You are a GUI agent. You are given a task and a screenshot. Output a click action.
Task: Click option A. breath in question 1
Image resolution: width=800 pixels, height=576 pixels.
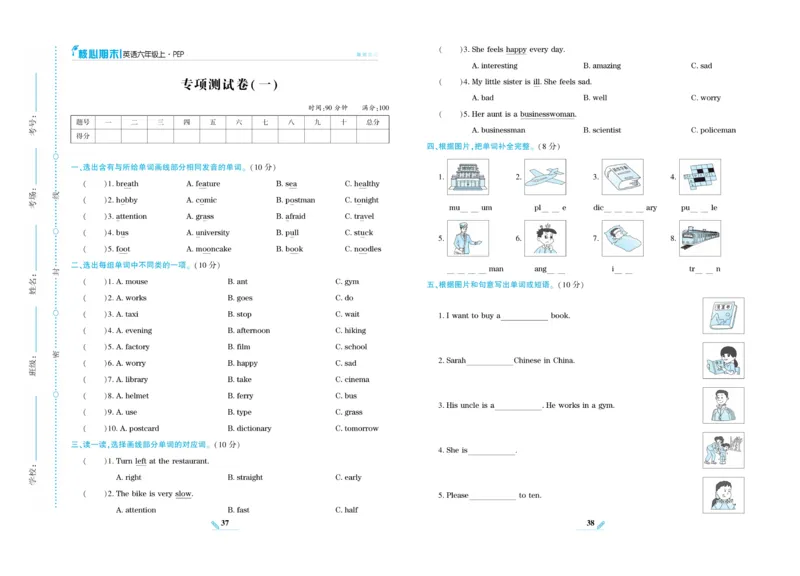127,183
